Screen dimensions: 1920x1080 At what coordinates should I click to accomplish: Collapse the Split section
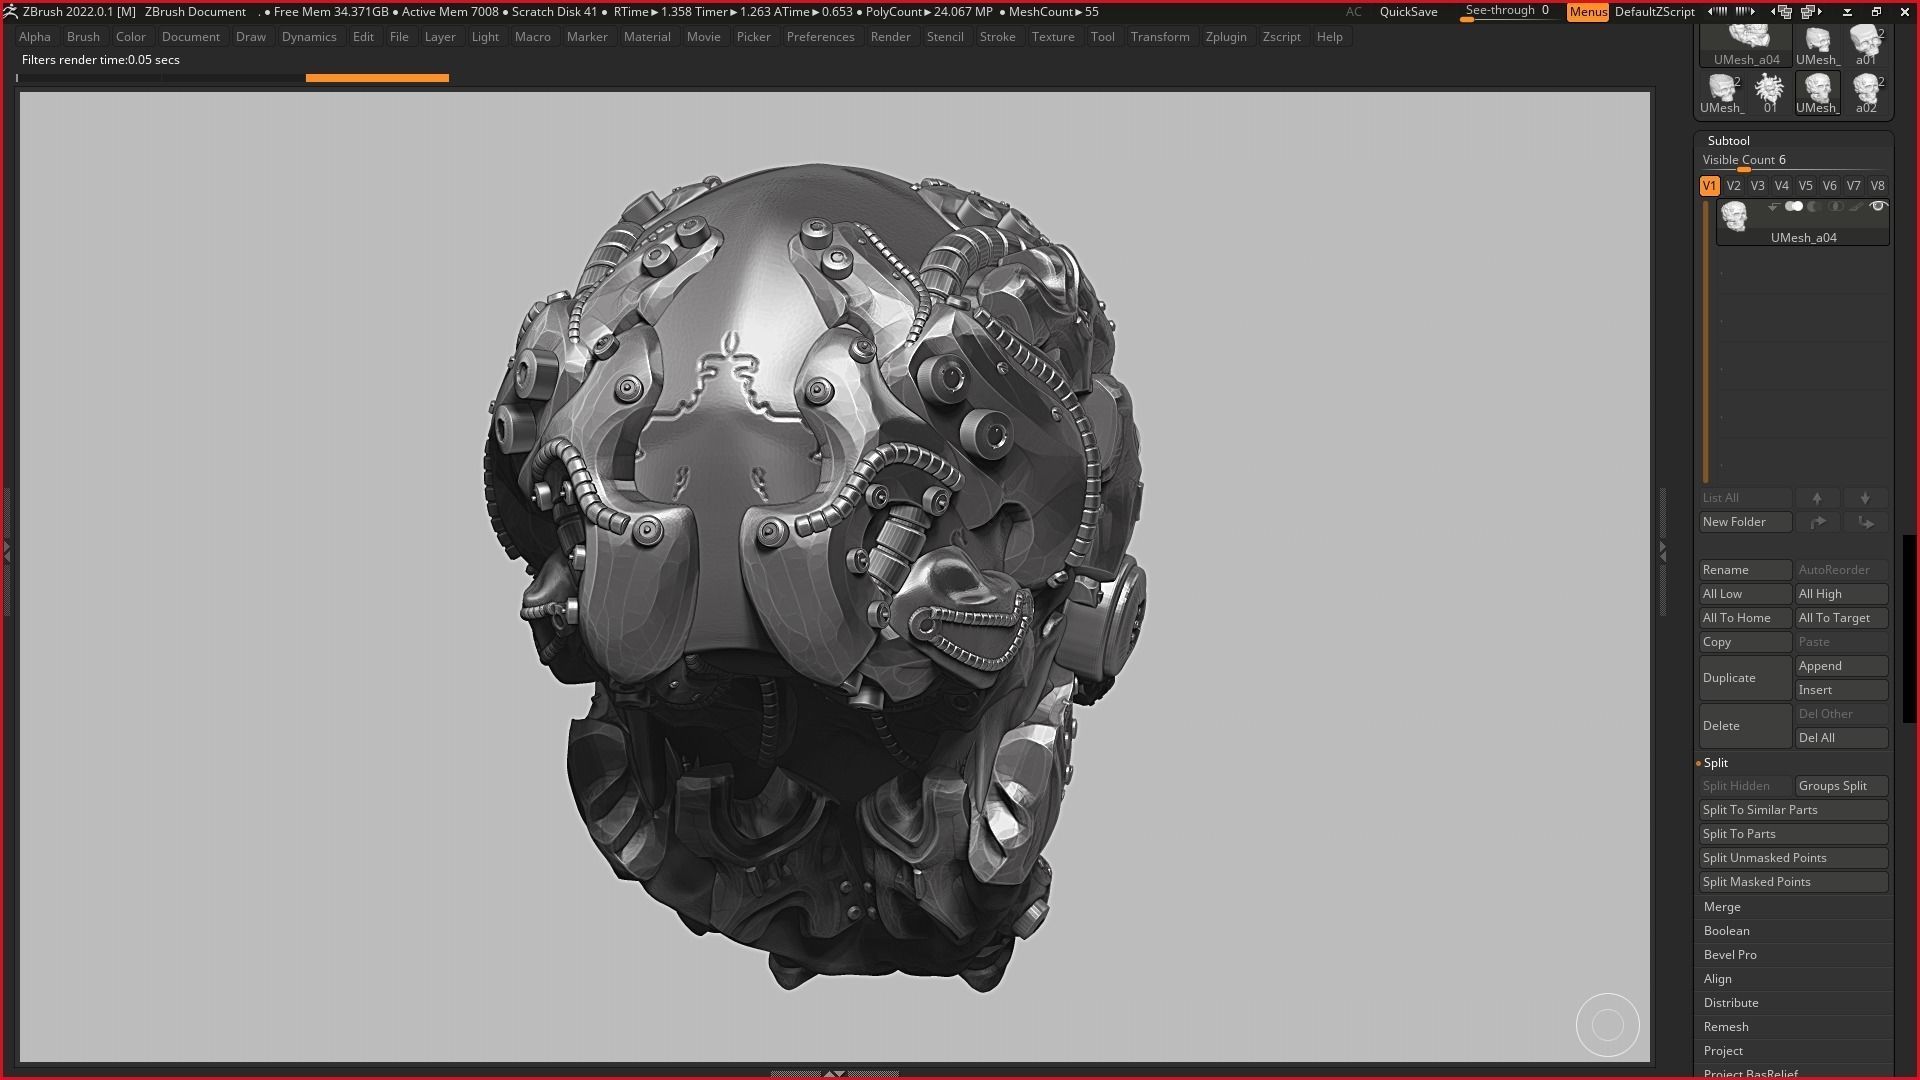click(x=1715, y=763)
